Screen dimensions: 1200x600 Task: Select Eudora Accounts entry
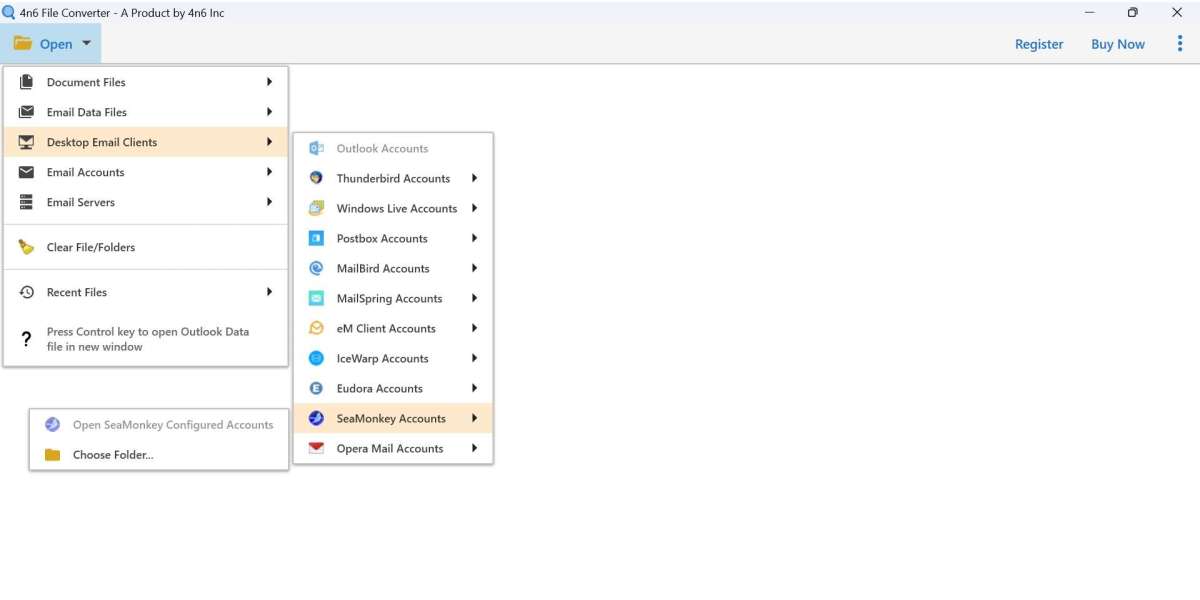(393, 388)
